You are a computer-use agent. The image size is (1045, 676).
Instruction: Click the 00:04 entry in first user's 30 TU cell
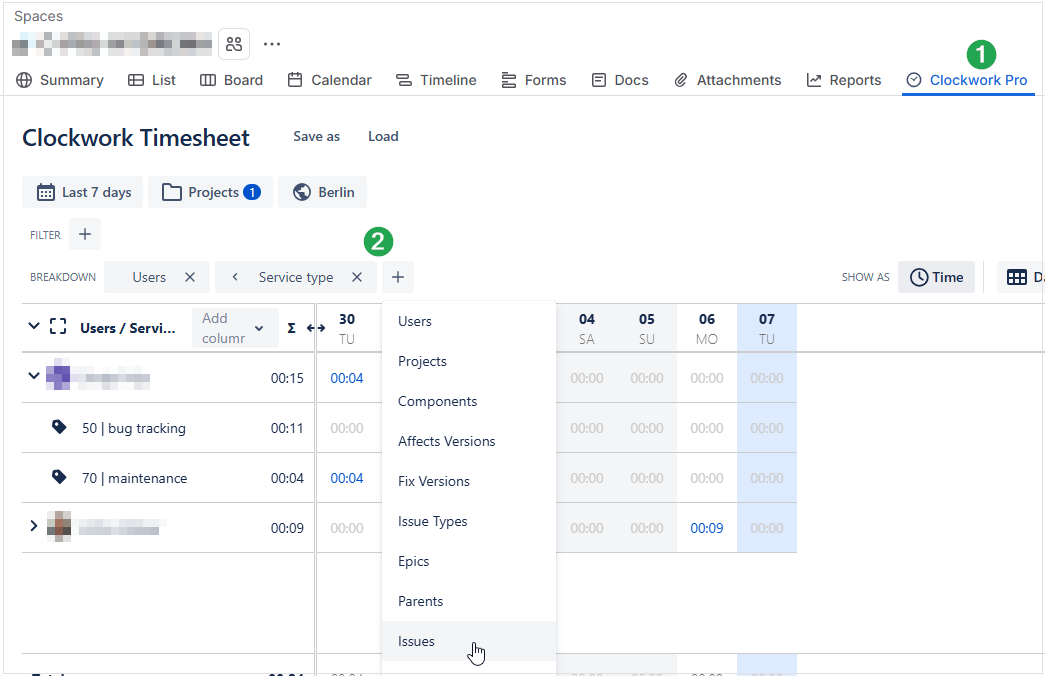pos(347,378)
